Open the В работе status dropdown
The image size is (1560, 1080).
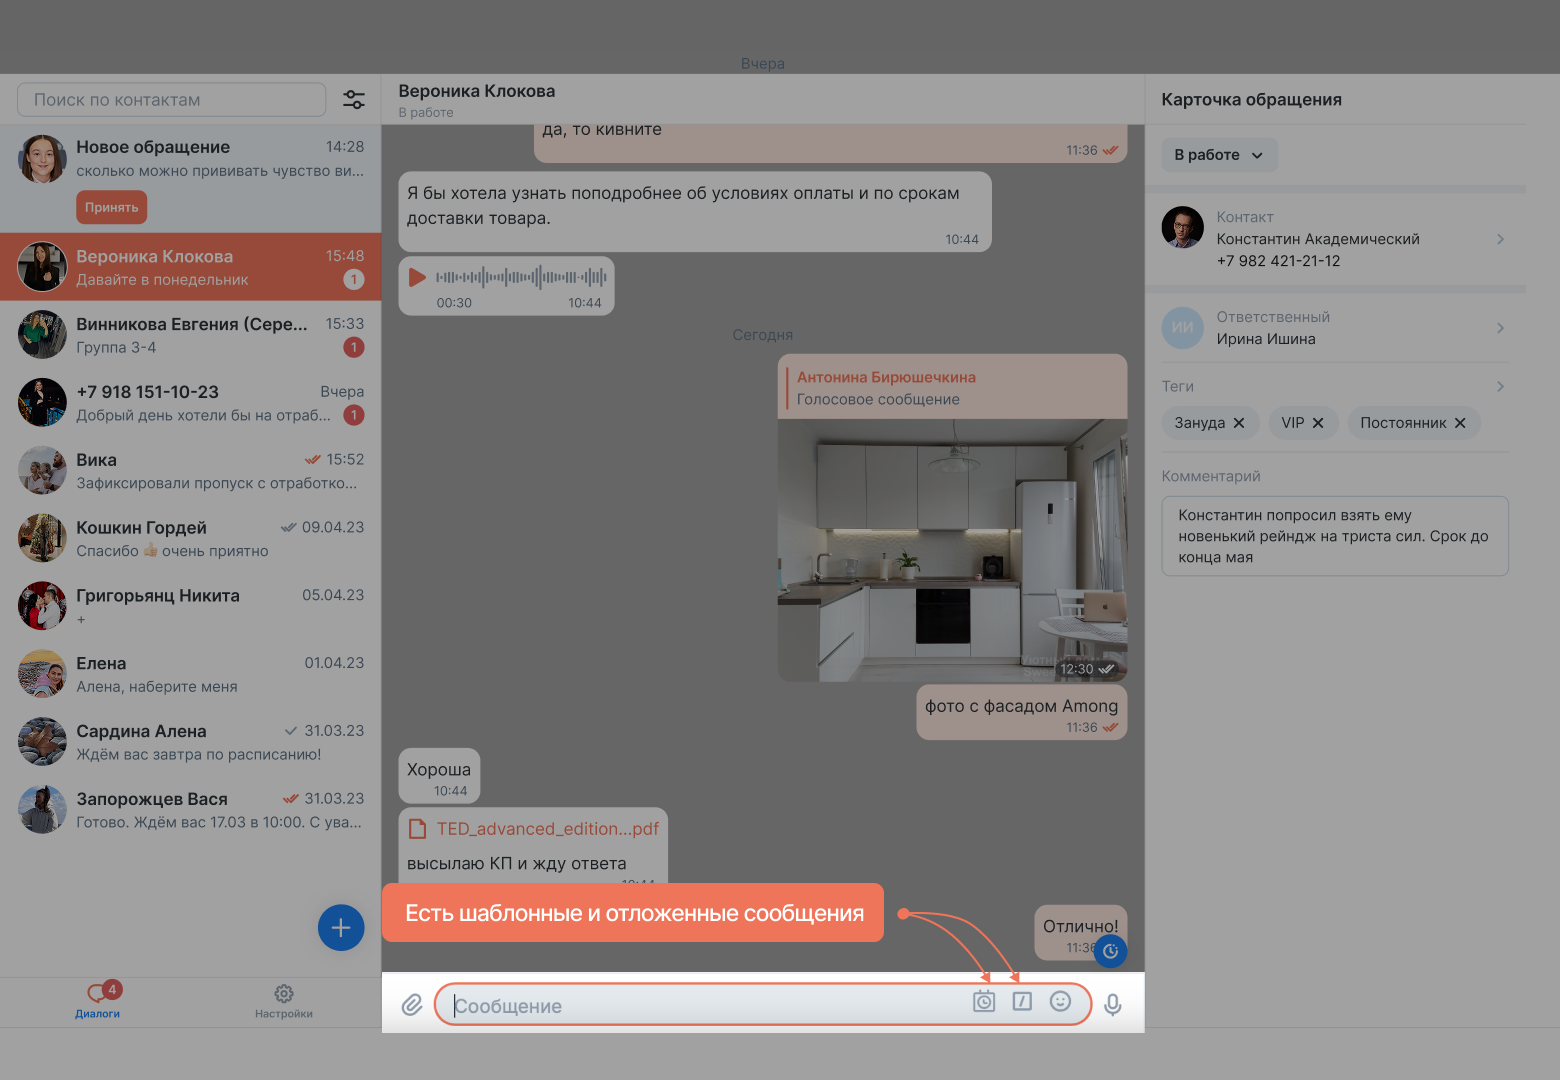(x=1218, y=154)
